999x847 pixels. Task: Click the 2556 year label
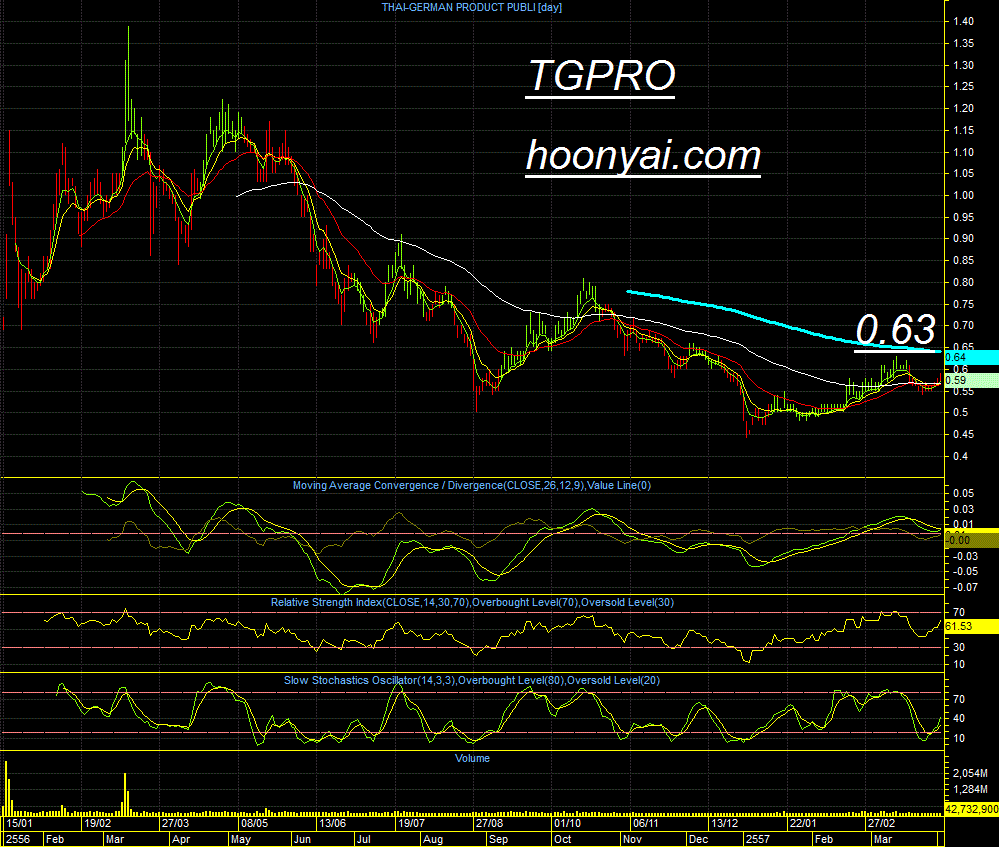[x=18, y=839]
